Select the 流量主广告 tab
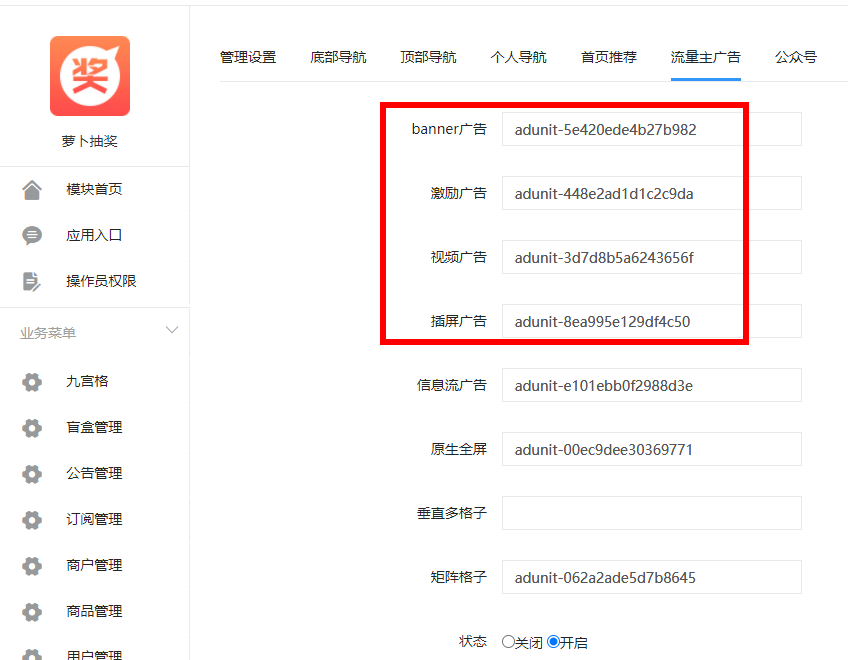The height and width of the screenshot is (660, 848). pyautogui.click(x=706, y=57)
